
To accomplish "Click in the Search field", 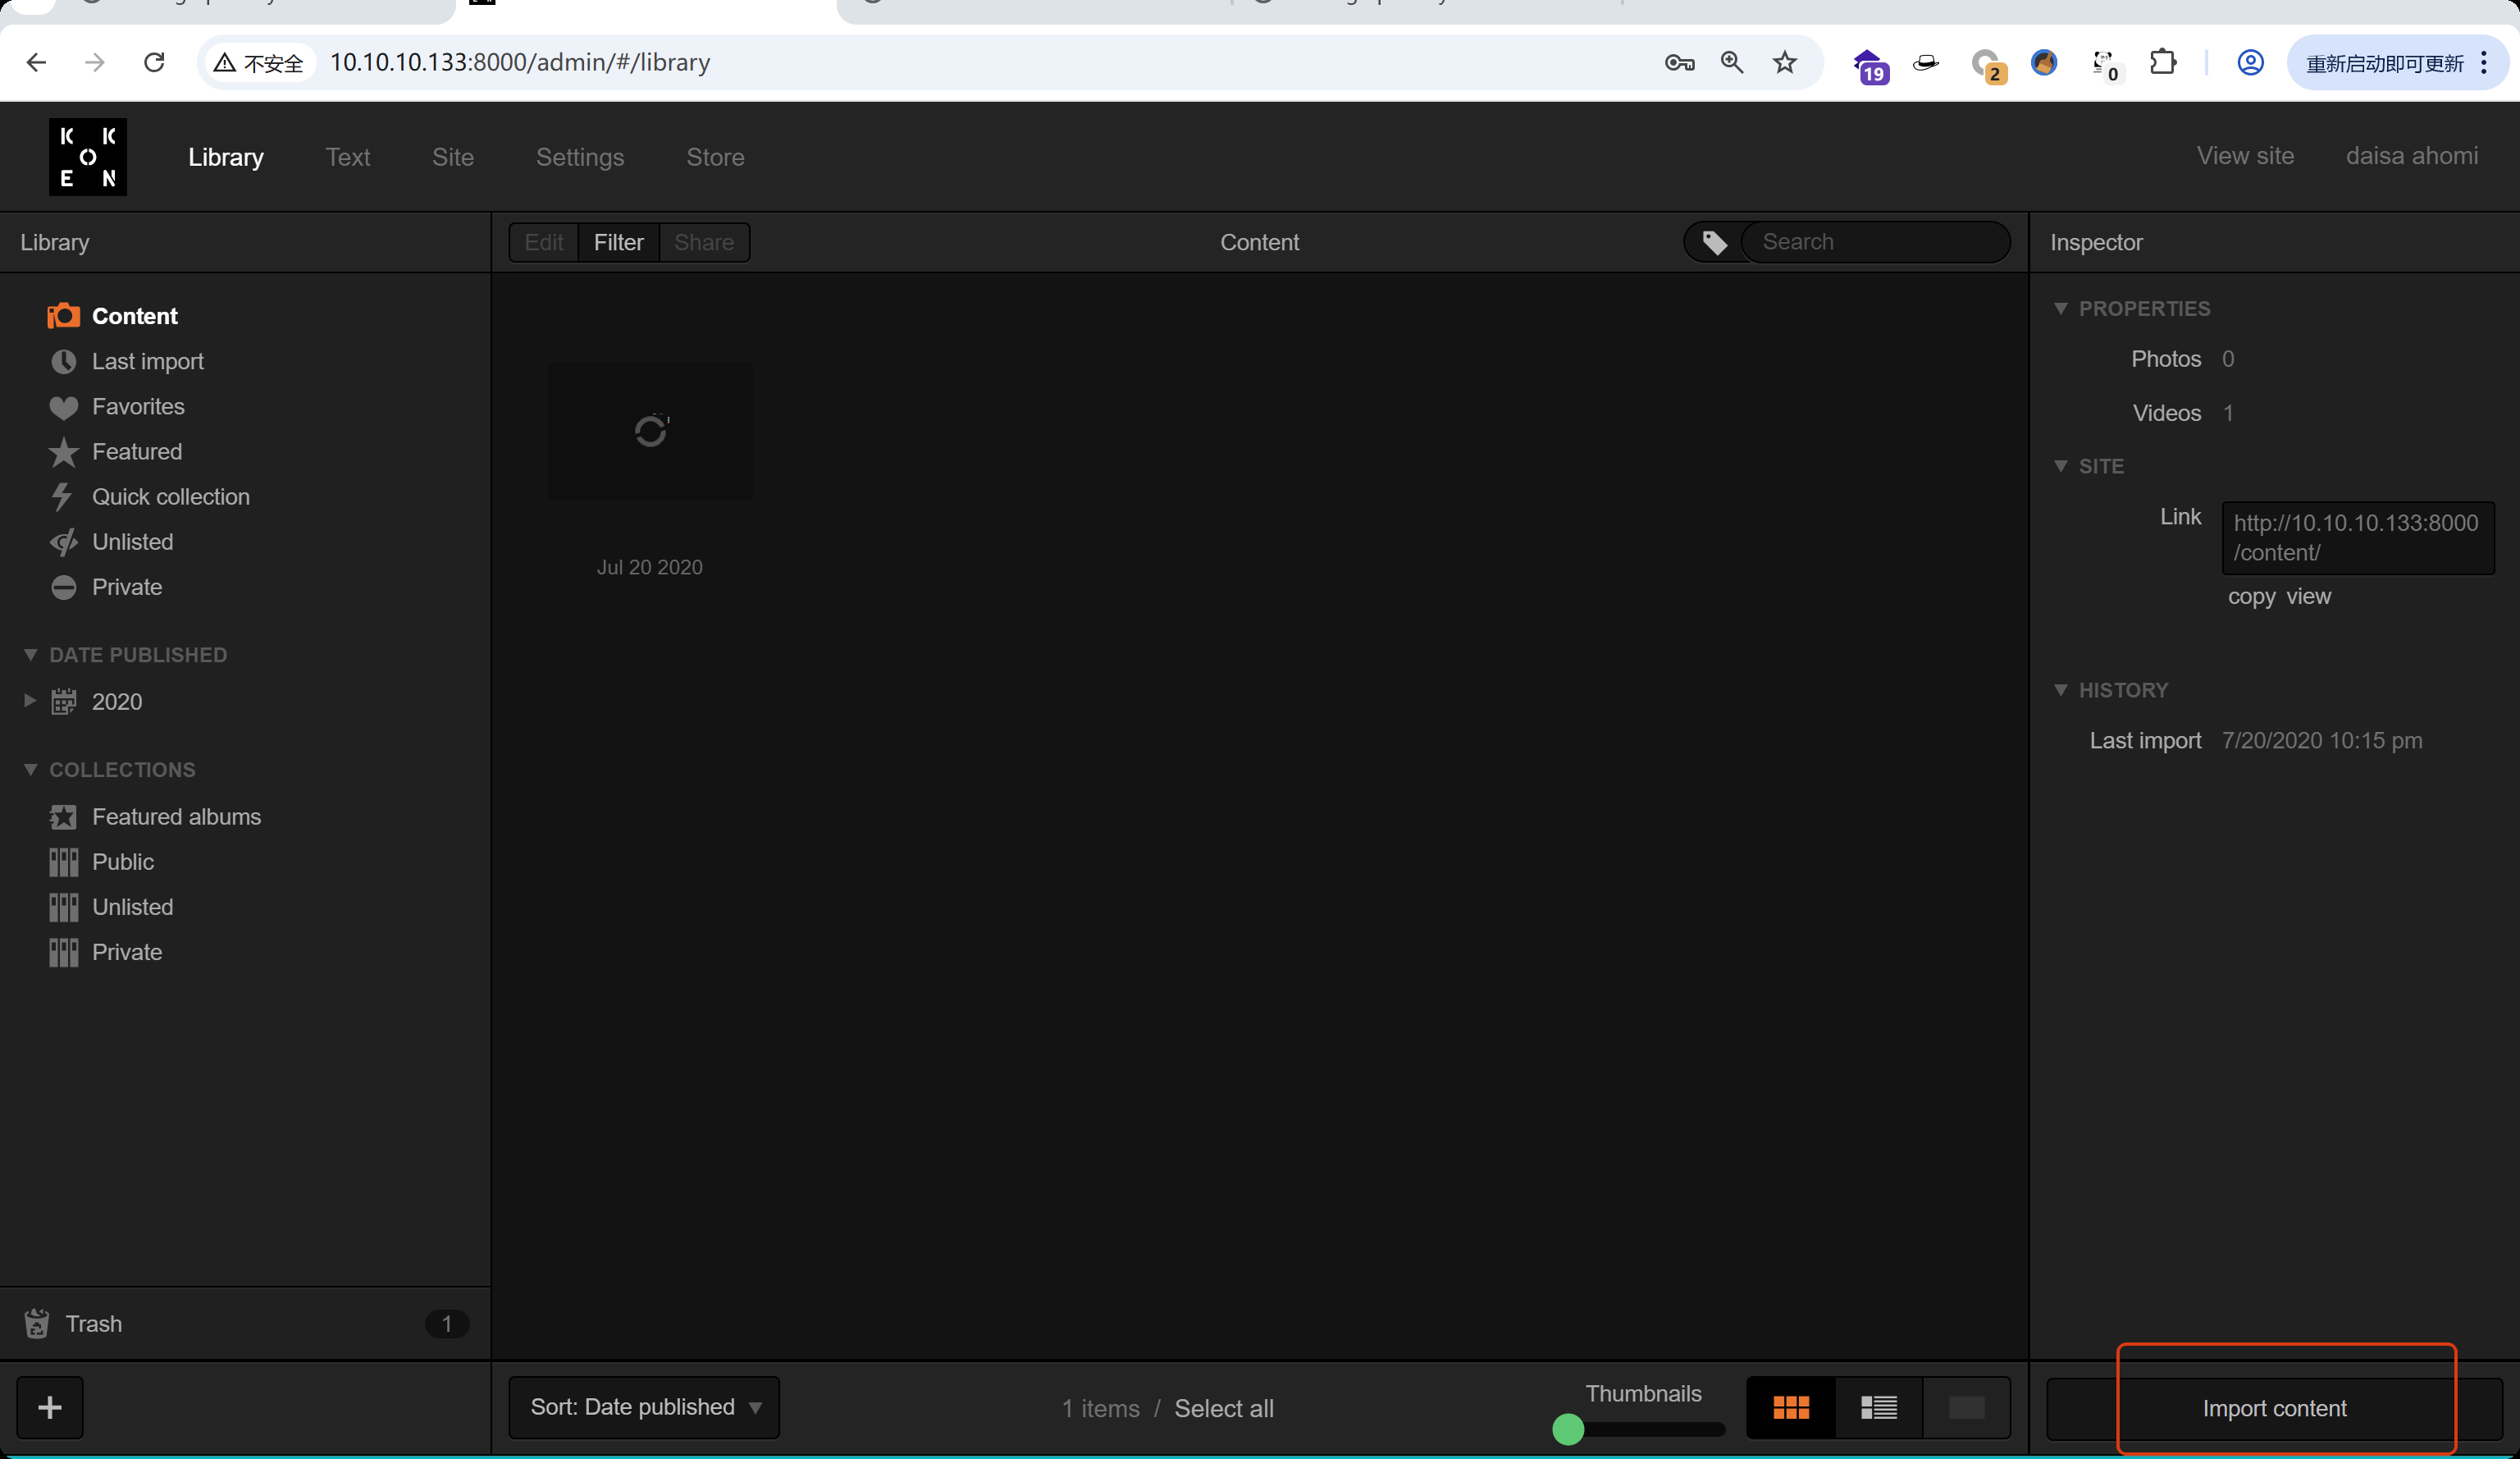I will point(1875,243).
